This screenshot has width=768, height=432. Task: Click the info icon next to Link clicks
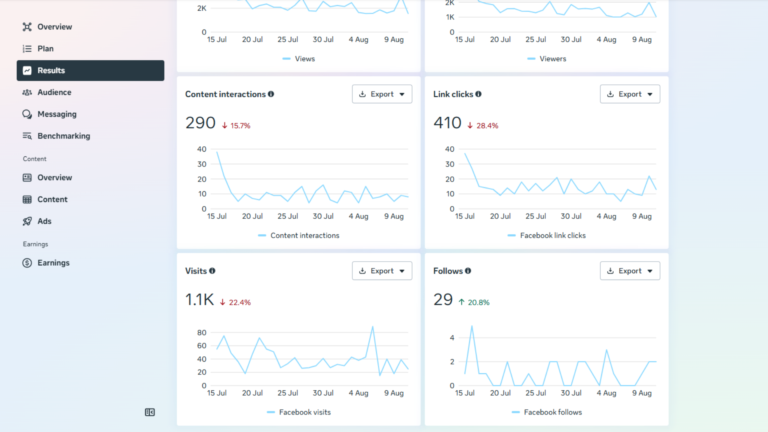(479, 94)
